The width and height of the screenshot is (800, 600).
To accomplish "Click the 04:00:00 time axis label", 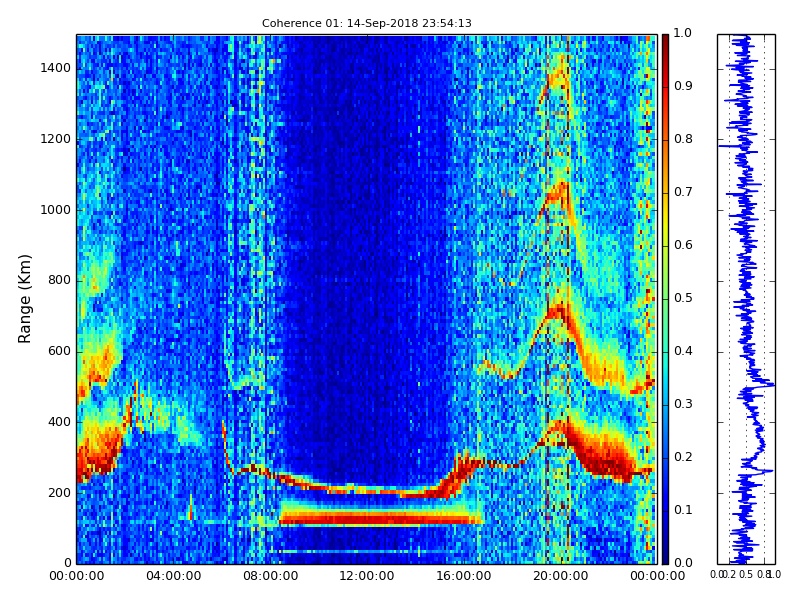I will point(173,576).
